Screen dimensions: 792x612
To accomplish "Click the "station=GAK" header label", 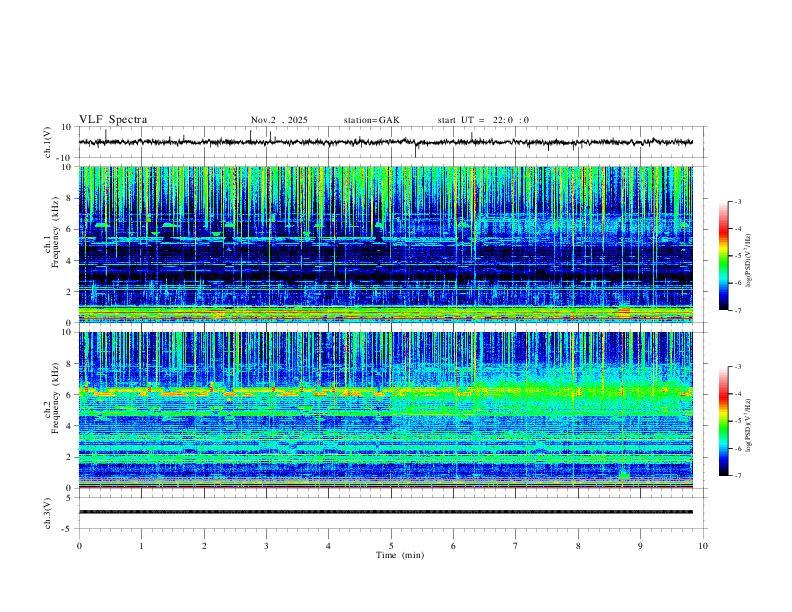I will pyautogui.click(x=371, y=120).
